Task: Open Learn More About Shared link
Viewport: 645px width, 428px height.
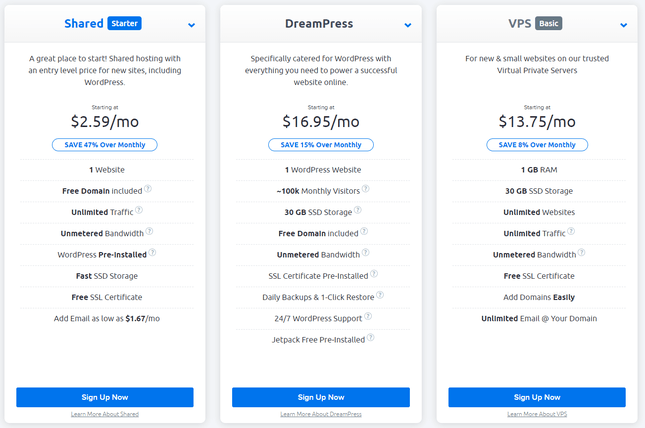Action: pos(105,414)
